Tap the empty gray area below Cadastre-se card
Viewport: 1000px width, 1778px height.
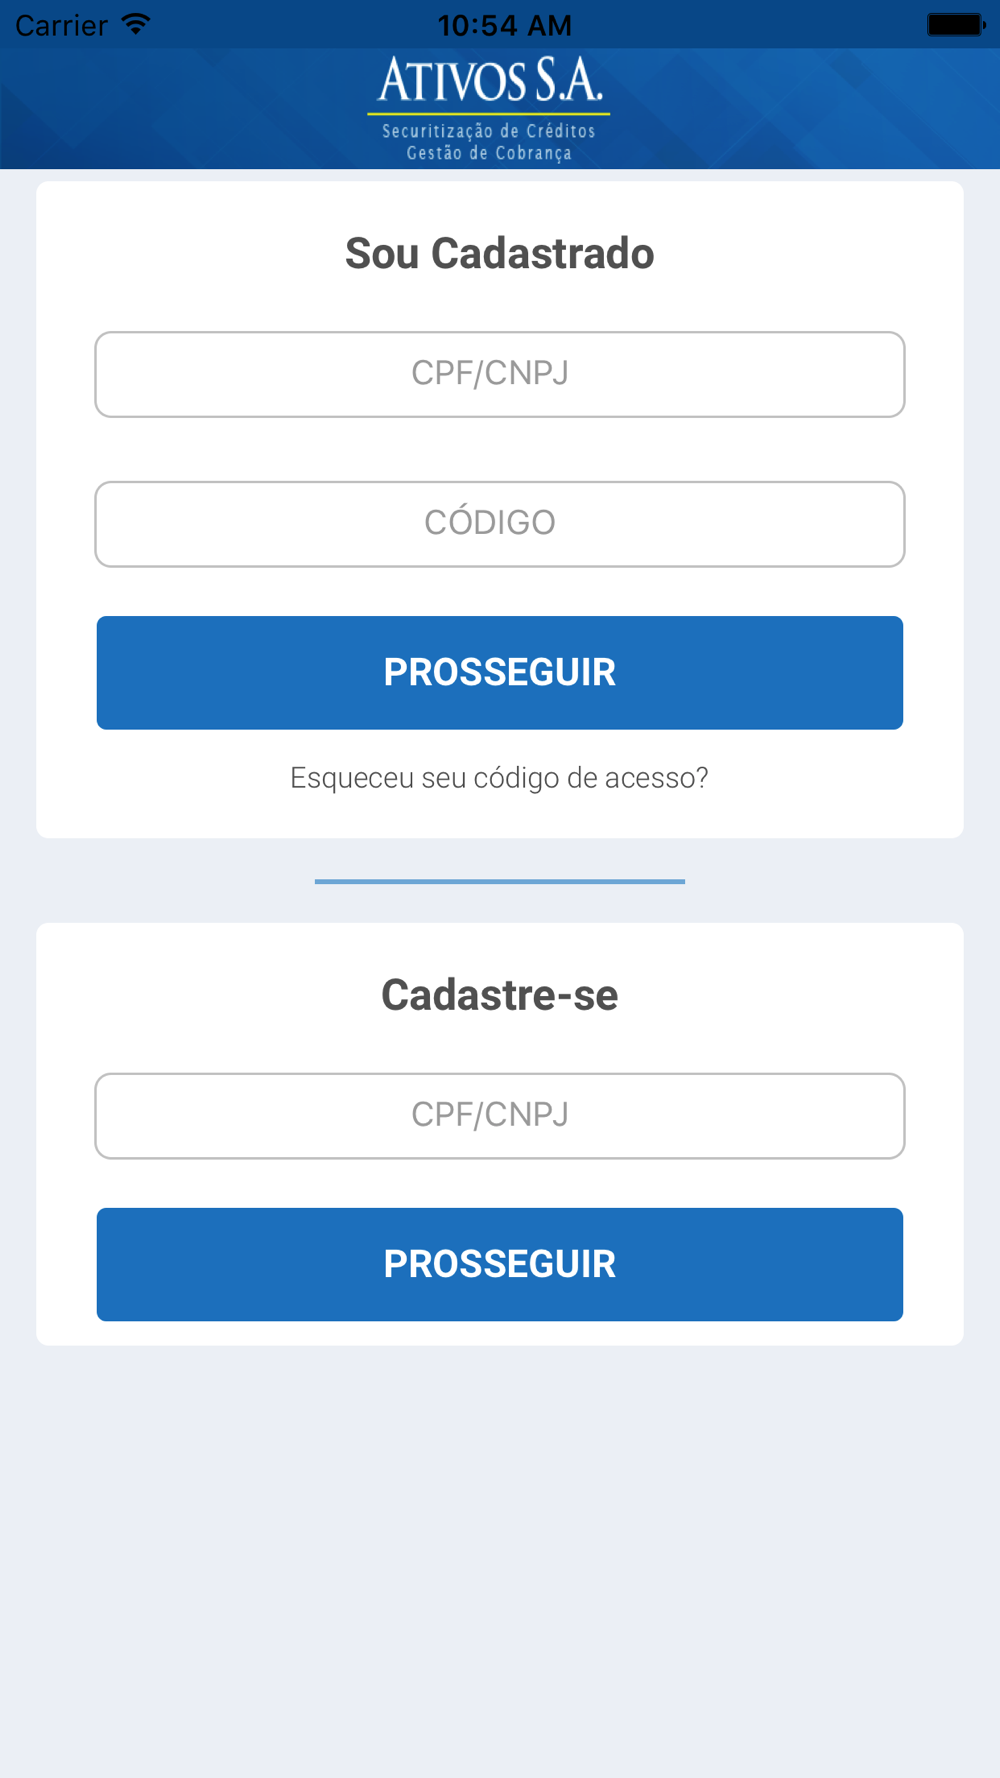tap(500, 1560)
